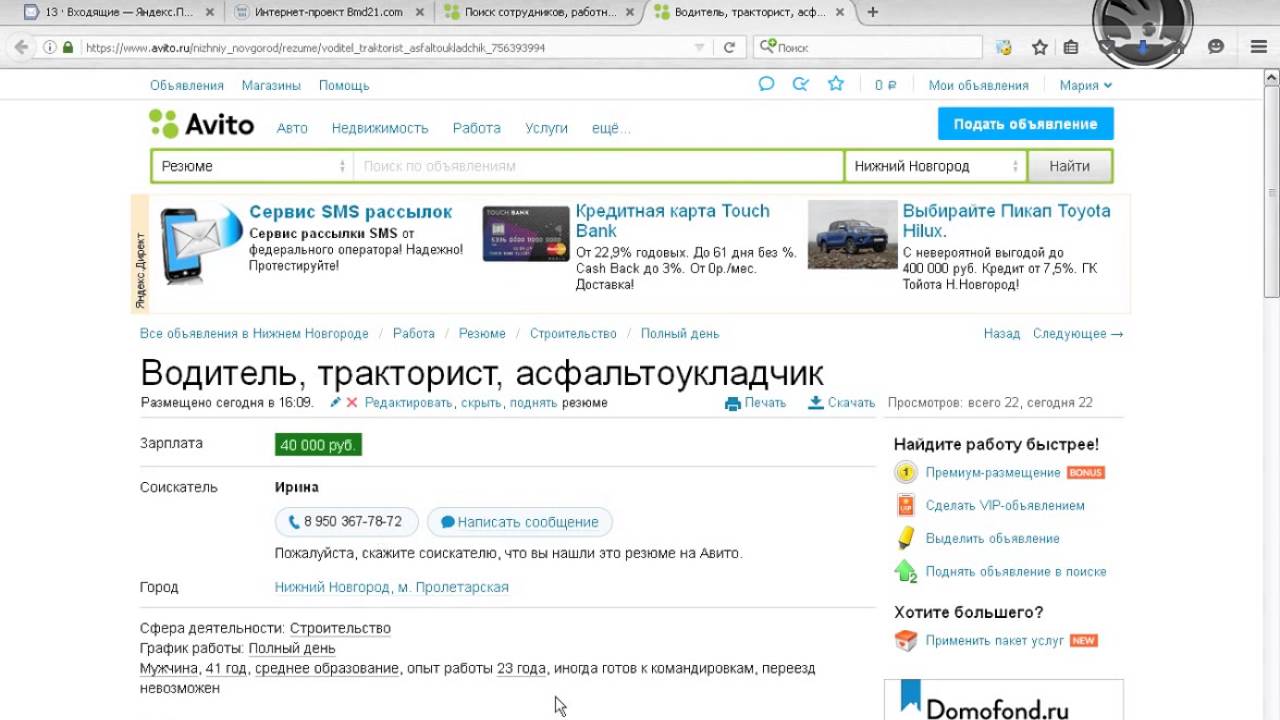Click the Avito logo
Viewport: 1280px width, 720px height.
[201, 124]
